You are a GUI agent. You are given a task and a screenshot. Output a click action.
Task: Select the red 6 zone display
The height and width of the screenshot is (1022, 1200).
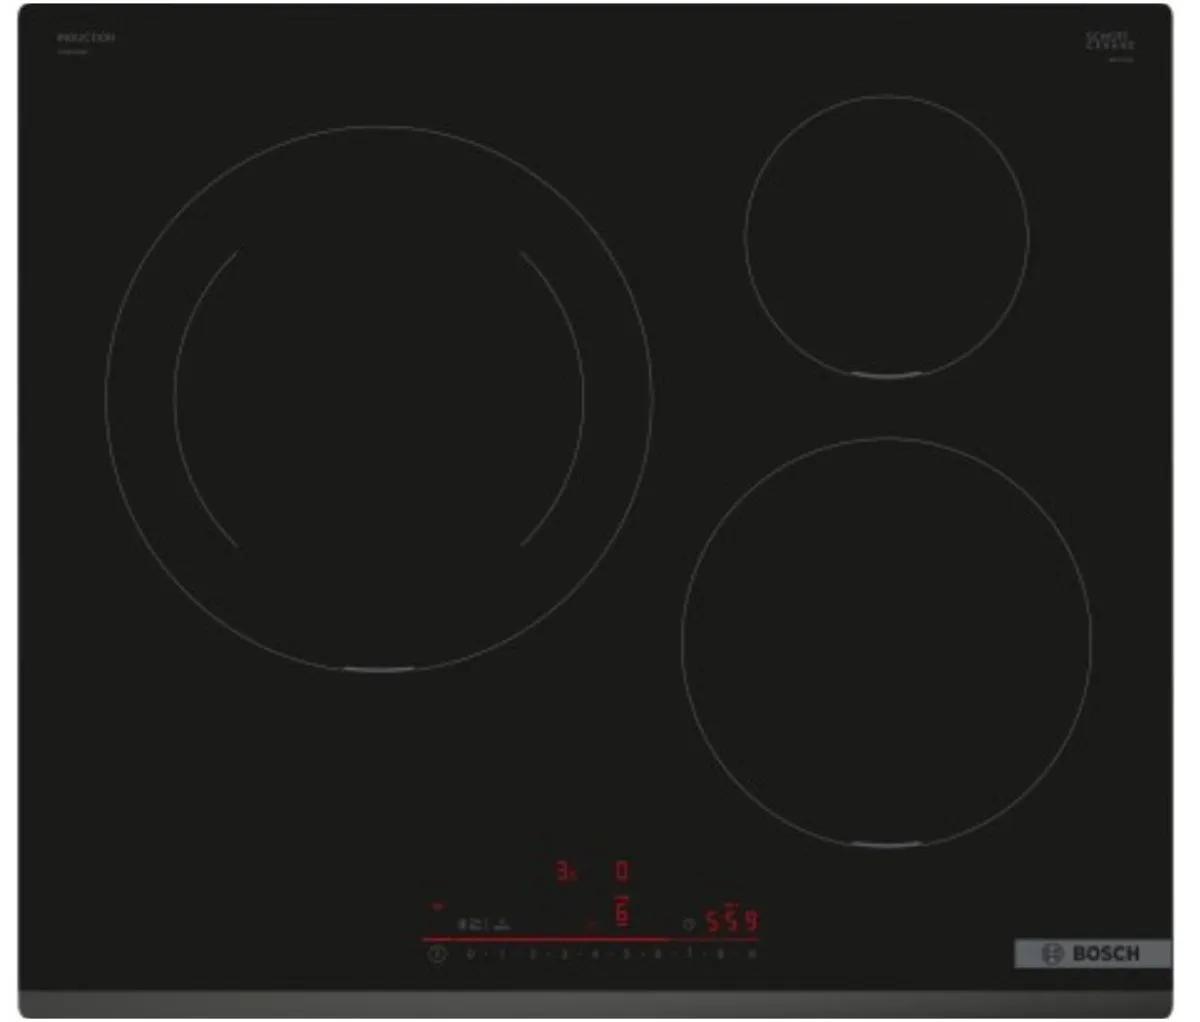pos(622,910)
